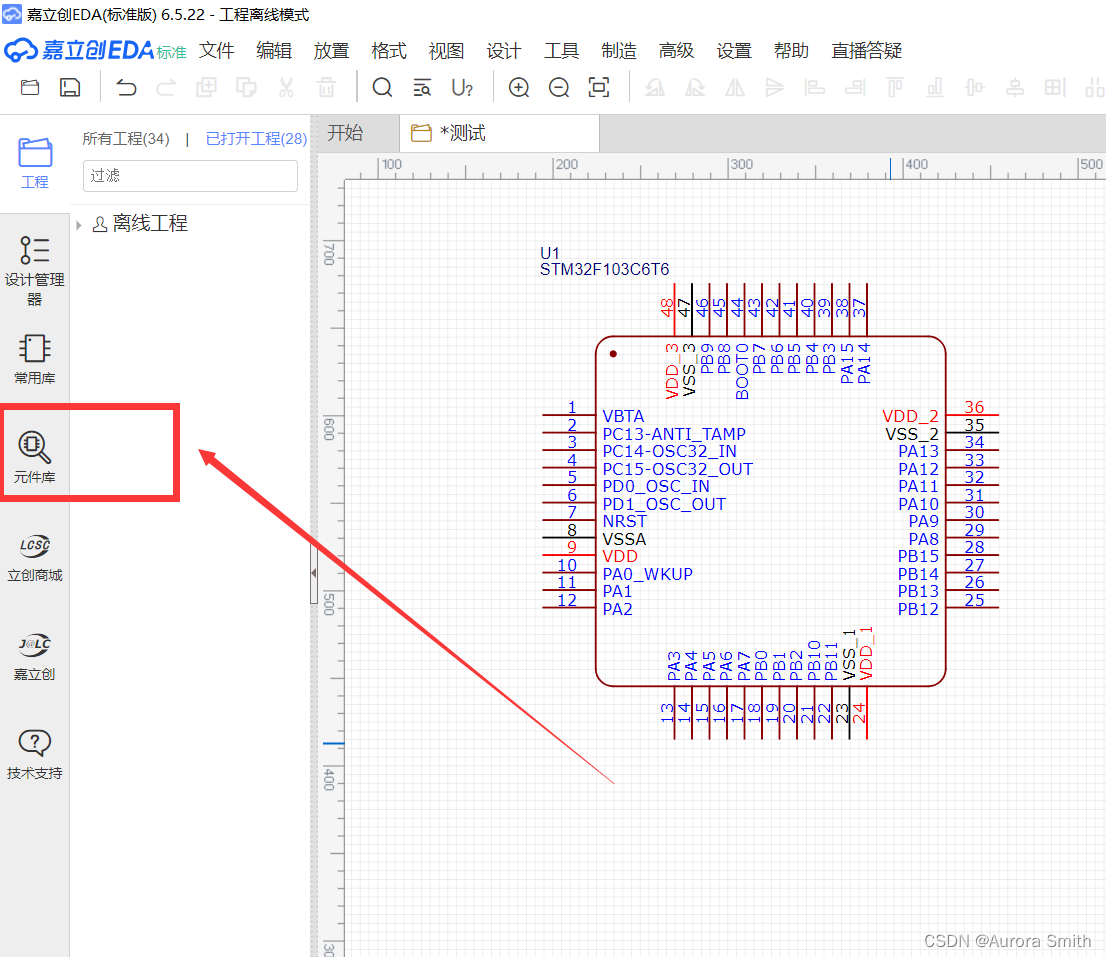The width and height of the screenshot is (1106, 957).
Task: Click the delete trash icon
Action: pyautogui.click(x=326, y=87)
